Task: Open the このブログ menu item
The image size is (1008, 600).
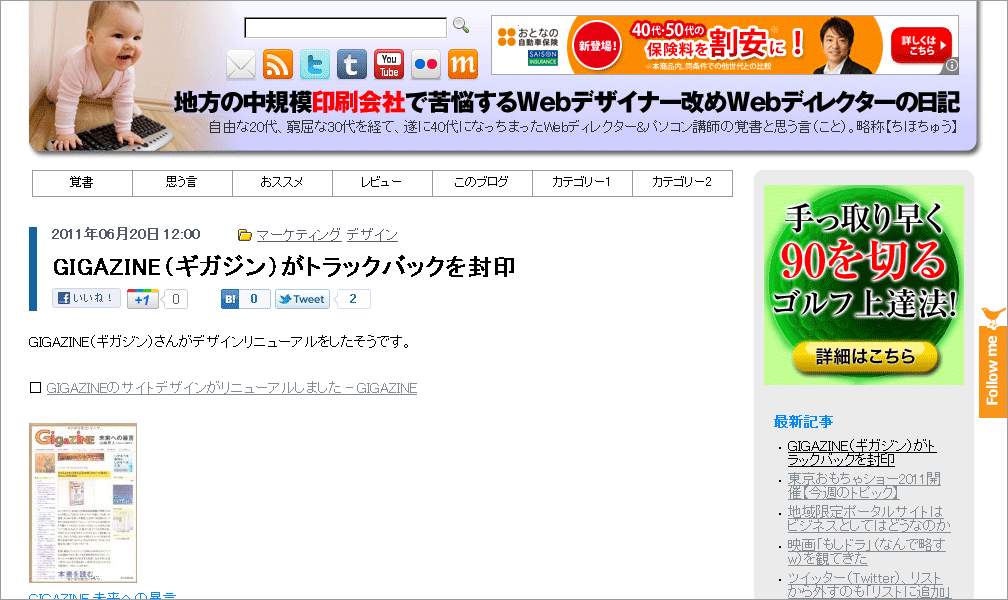Action: click(x=482, y=183)
